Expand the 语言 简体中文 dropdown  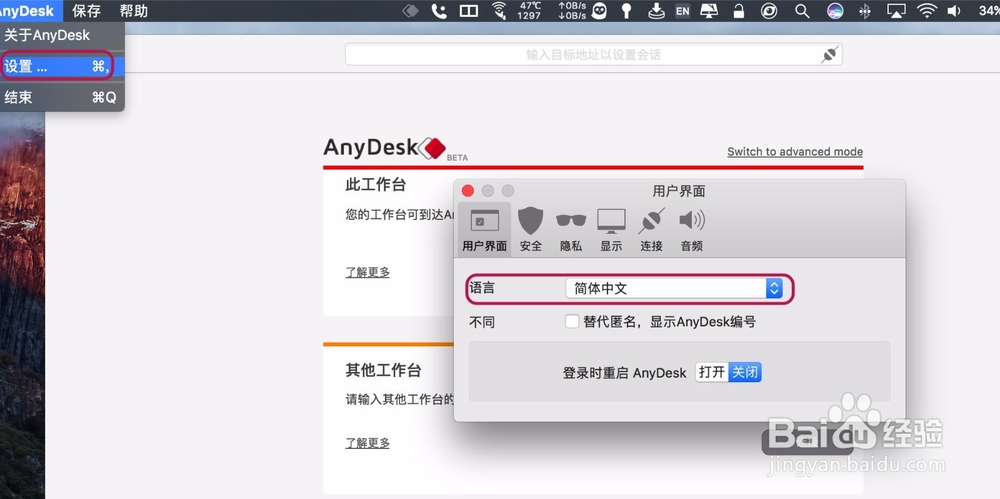(674, 288)
